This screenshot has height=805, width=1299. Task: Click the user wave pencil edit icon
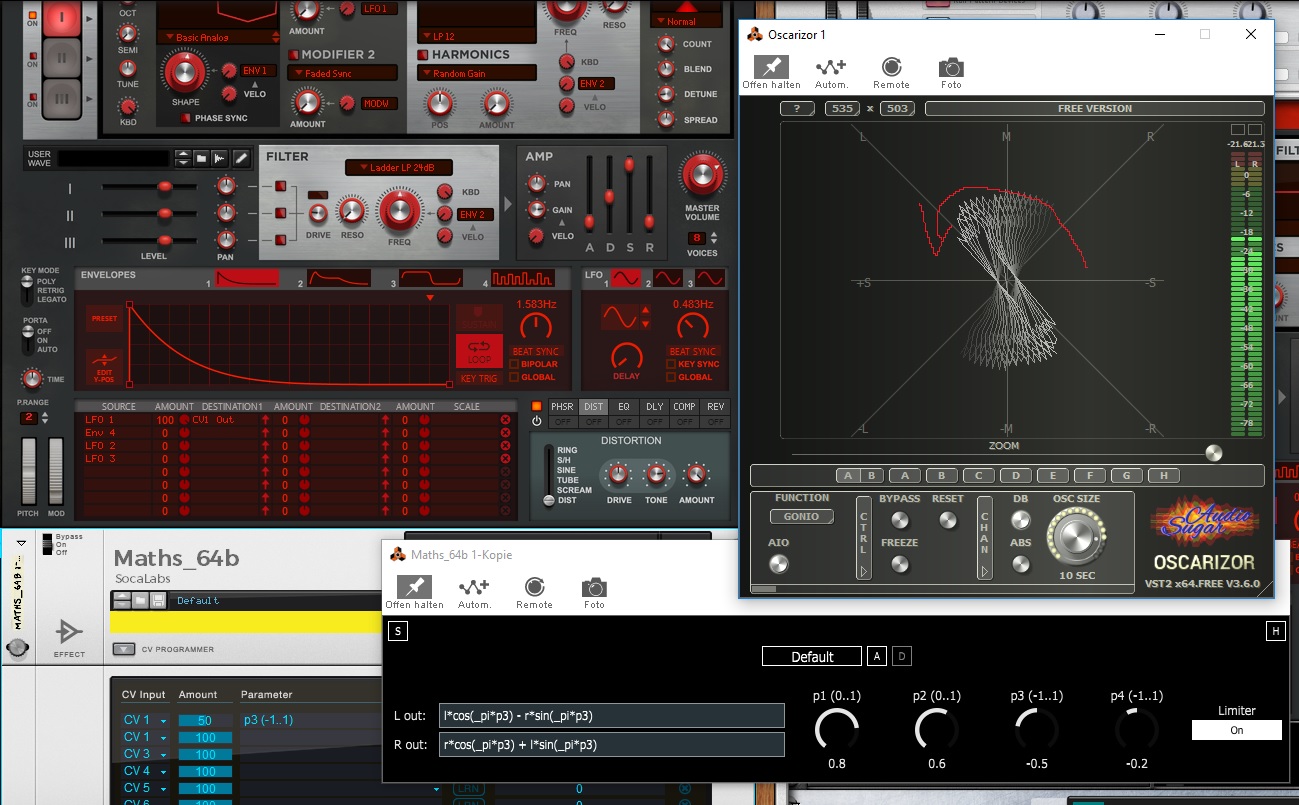[242, 159]
